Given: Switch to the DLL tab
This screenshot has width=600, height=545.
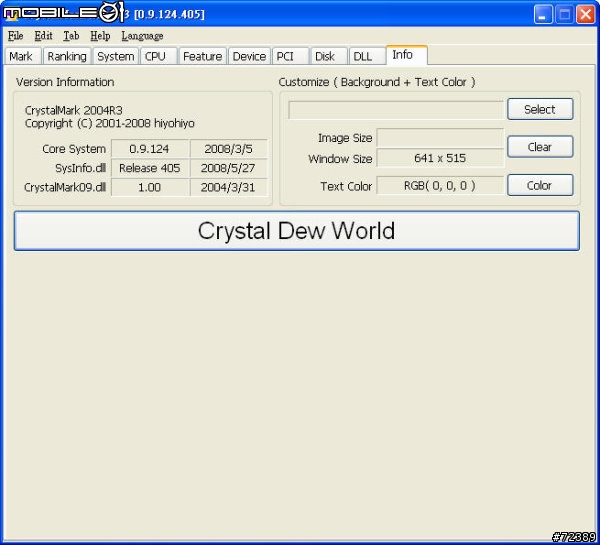Looking at the screenshot, I should [367, 56].
